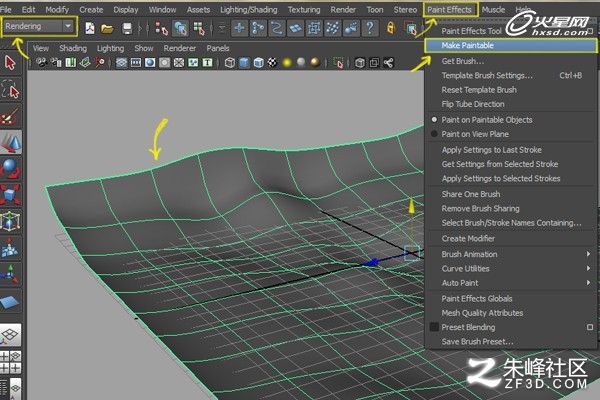Select the Show Manipulator tool
The height and width of the screenshot is (400, 600).
[10, 274]
